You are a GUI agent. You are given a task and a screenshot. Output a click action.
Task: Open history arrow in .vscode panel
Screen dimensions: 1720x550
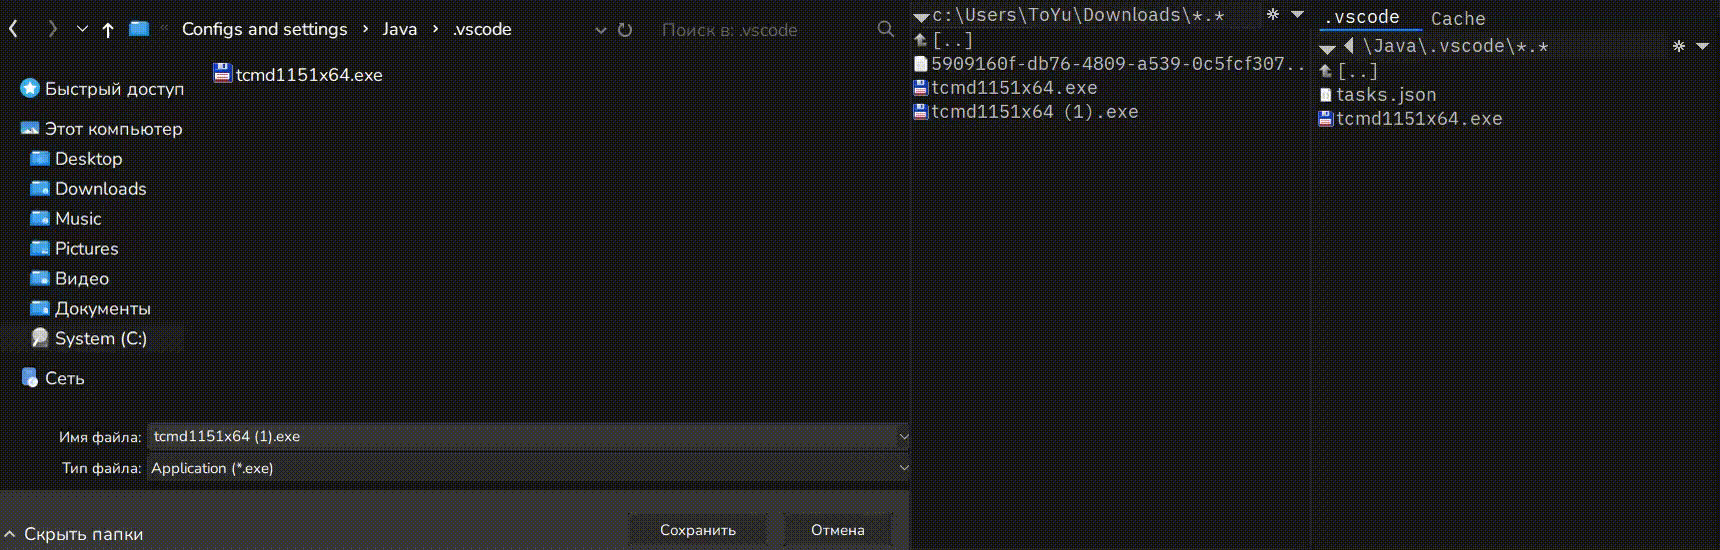tap(1703, 46)
